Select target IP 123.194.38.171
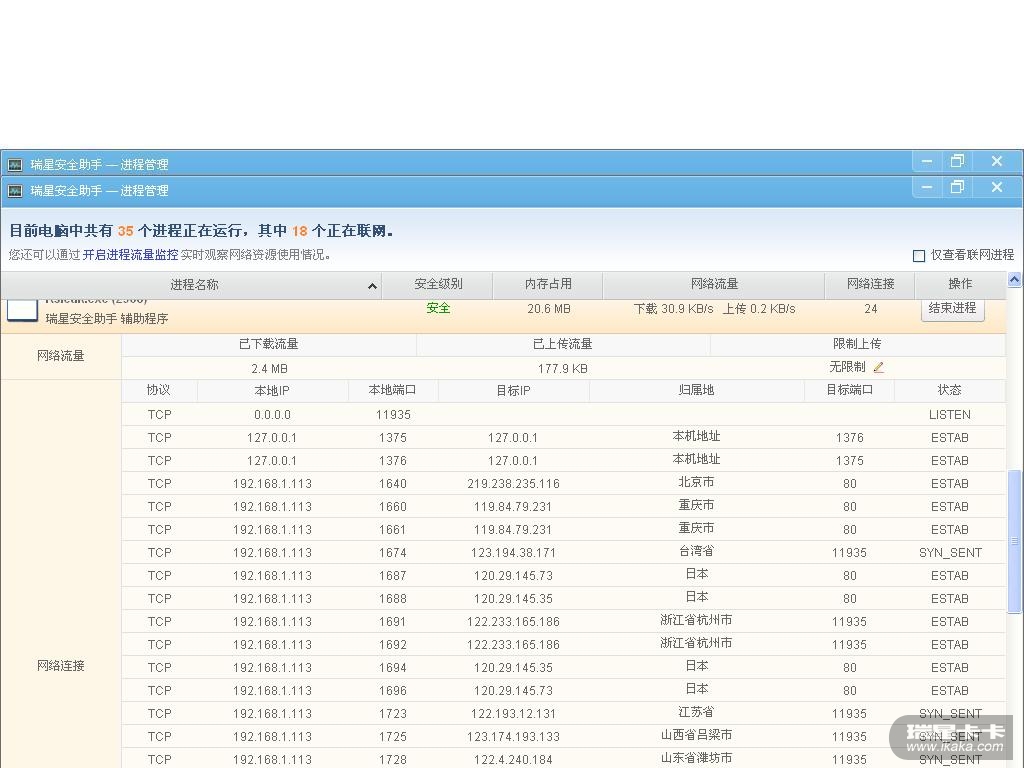This screenshot has width=1024, height=768. point(513,552)
